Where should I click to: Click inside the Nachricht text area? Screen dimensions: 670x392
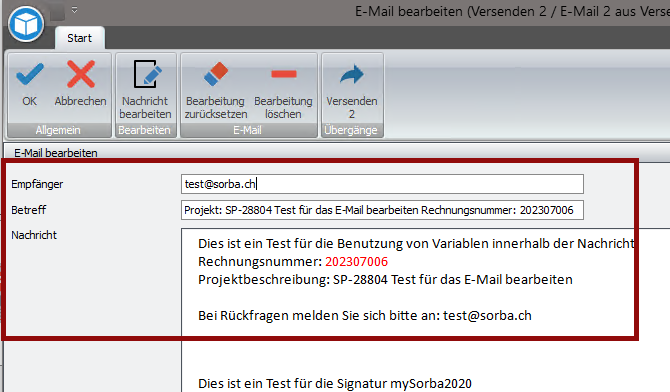[425, 310]
